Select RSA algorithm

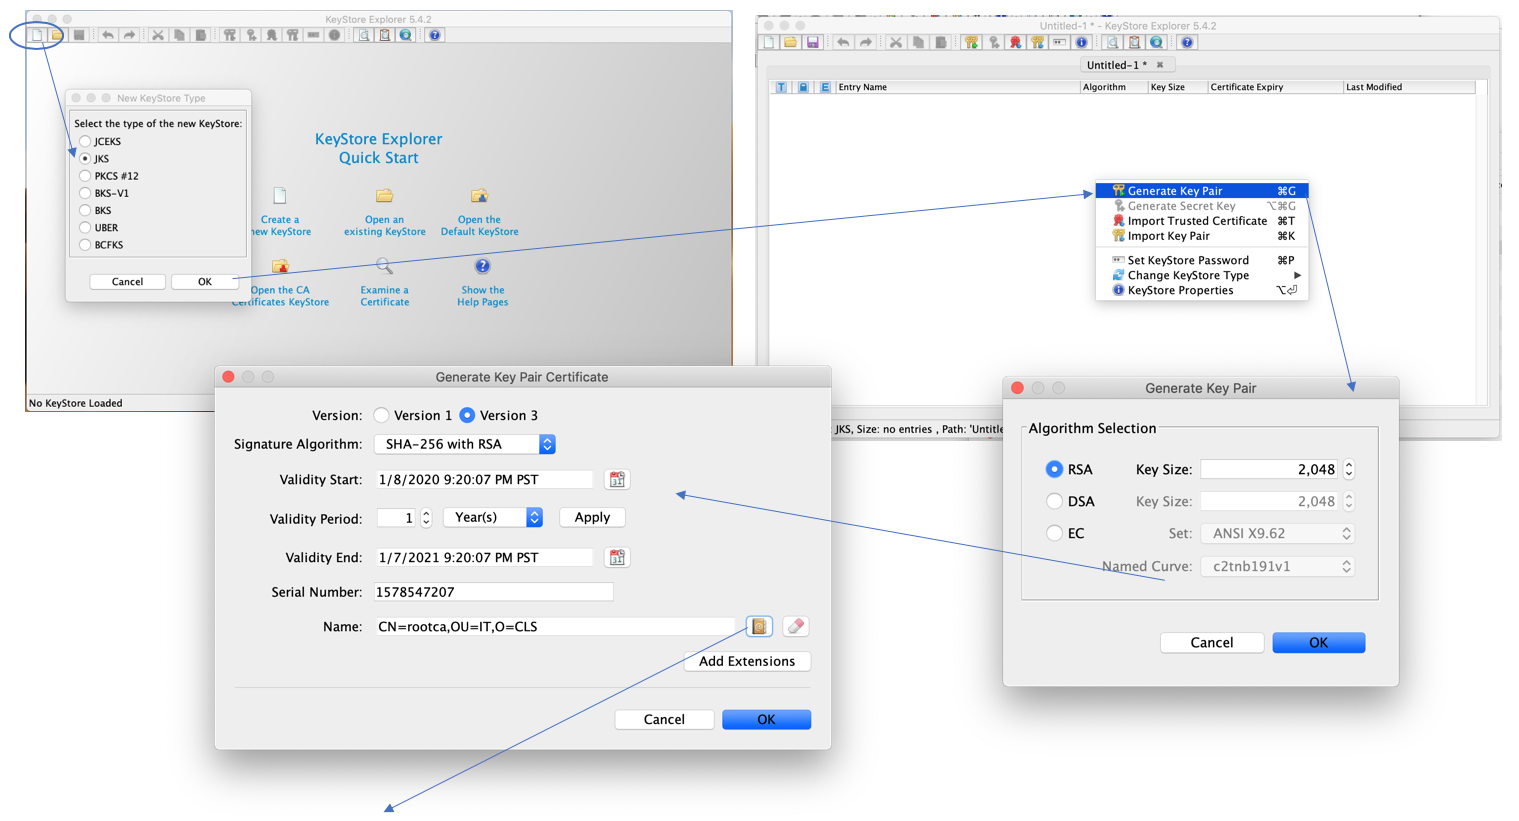tap(1054, 469)
